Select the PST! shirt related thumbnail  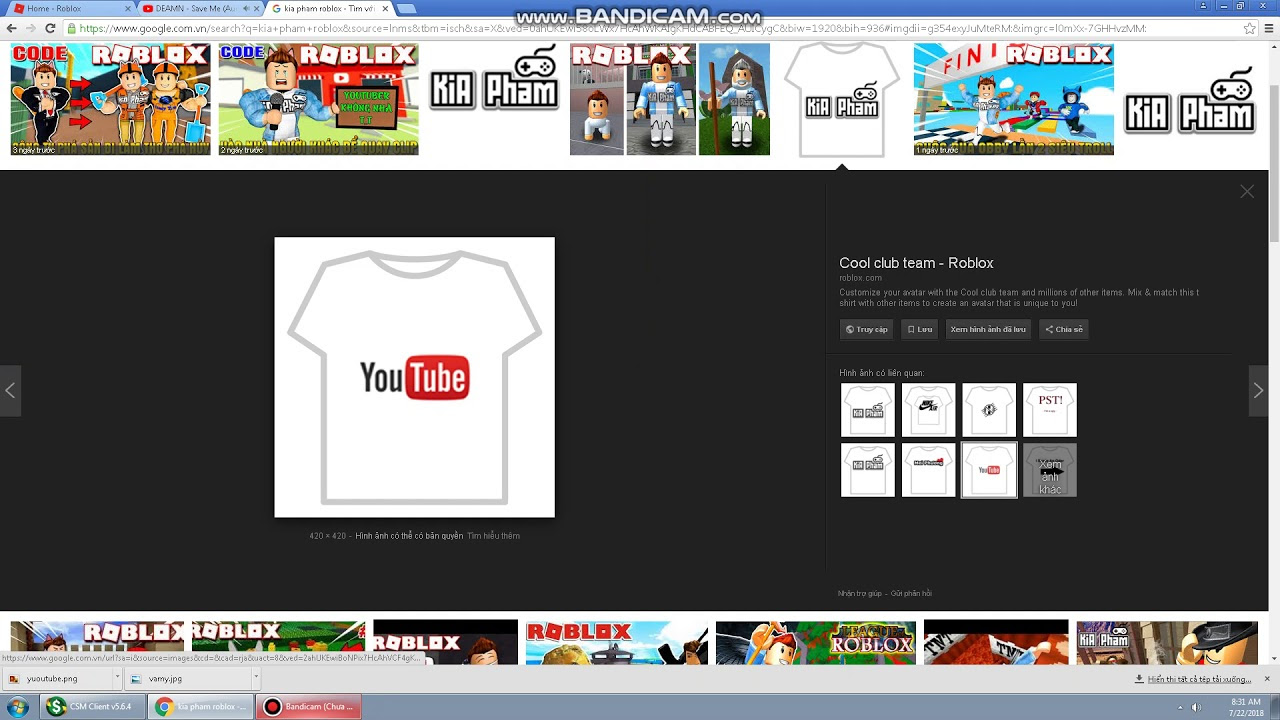point(1050,410)
